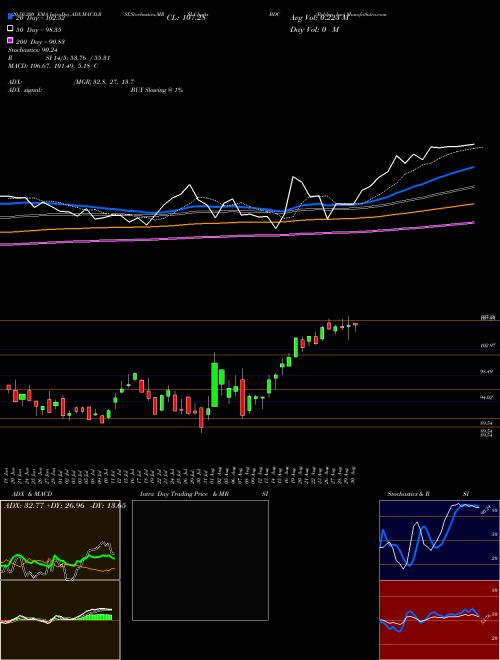Select the 50 Day moving average label
500x660 pixels.
tap(38, 30)
